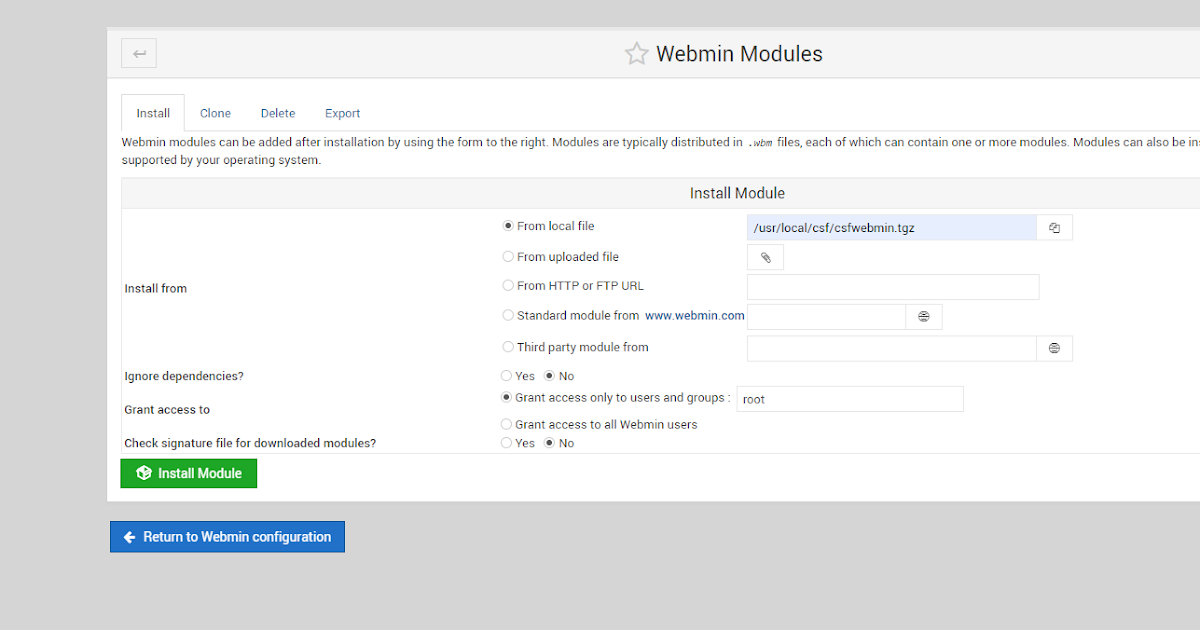The width and height of the screenshot is (1200, 630).
Task: Click the users and groups field containing root
Action: coord(849,399)
